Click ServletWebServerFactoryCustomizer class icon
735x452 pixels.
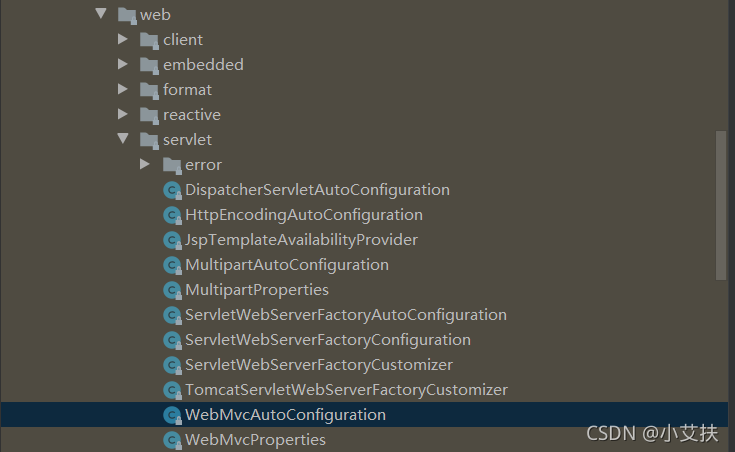[x=172, y=365]
